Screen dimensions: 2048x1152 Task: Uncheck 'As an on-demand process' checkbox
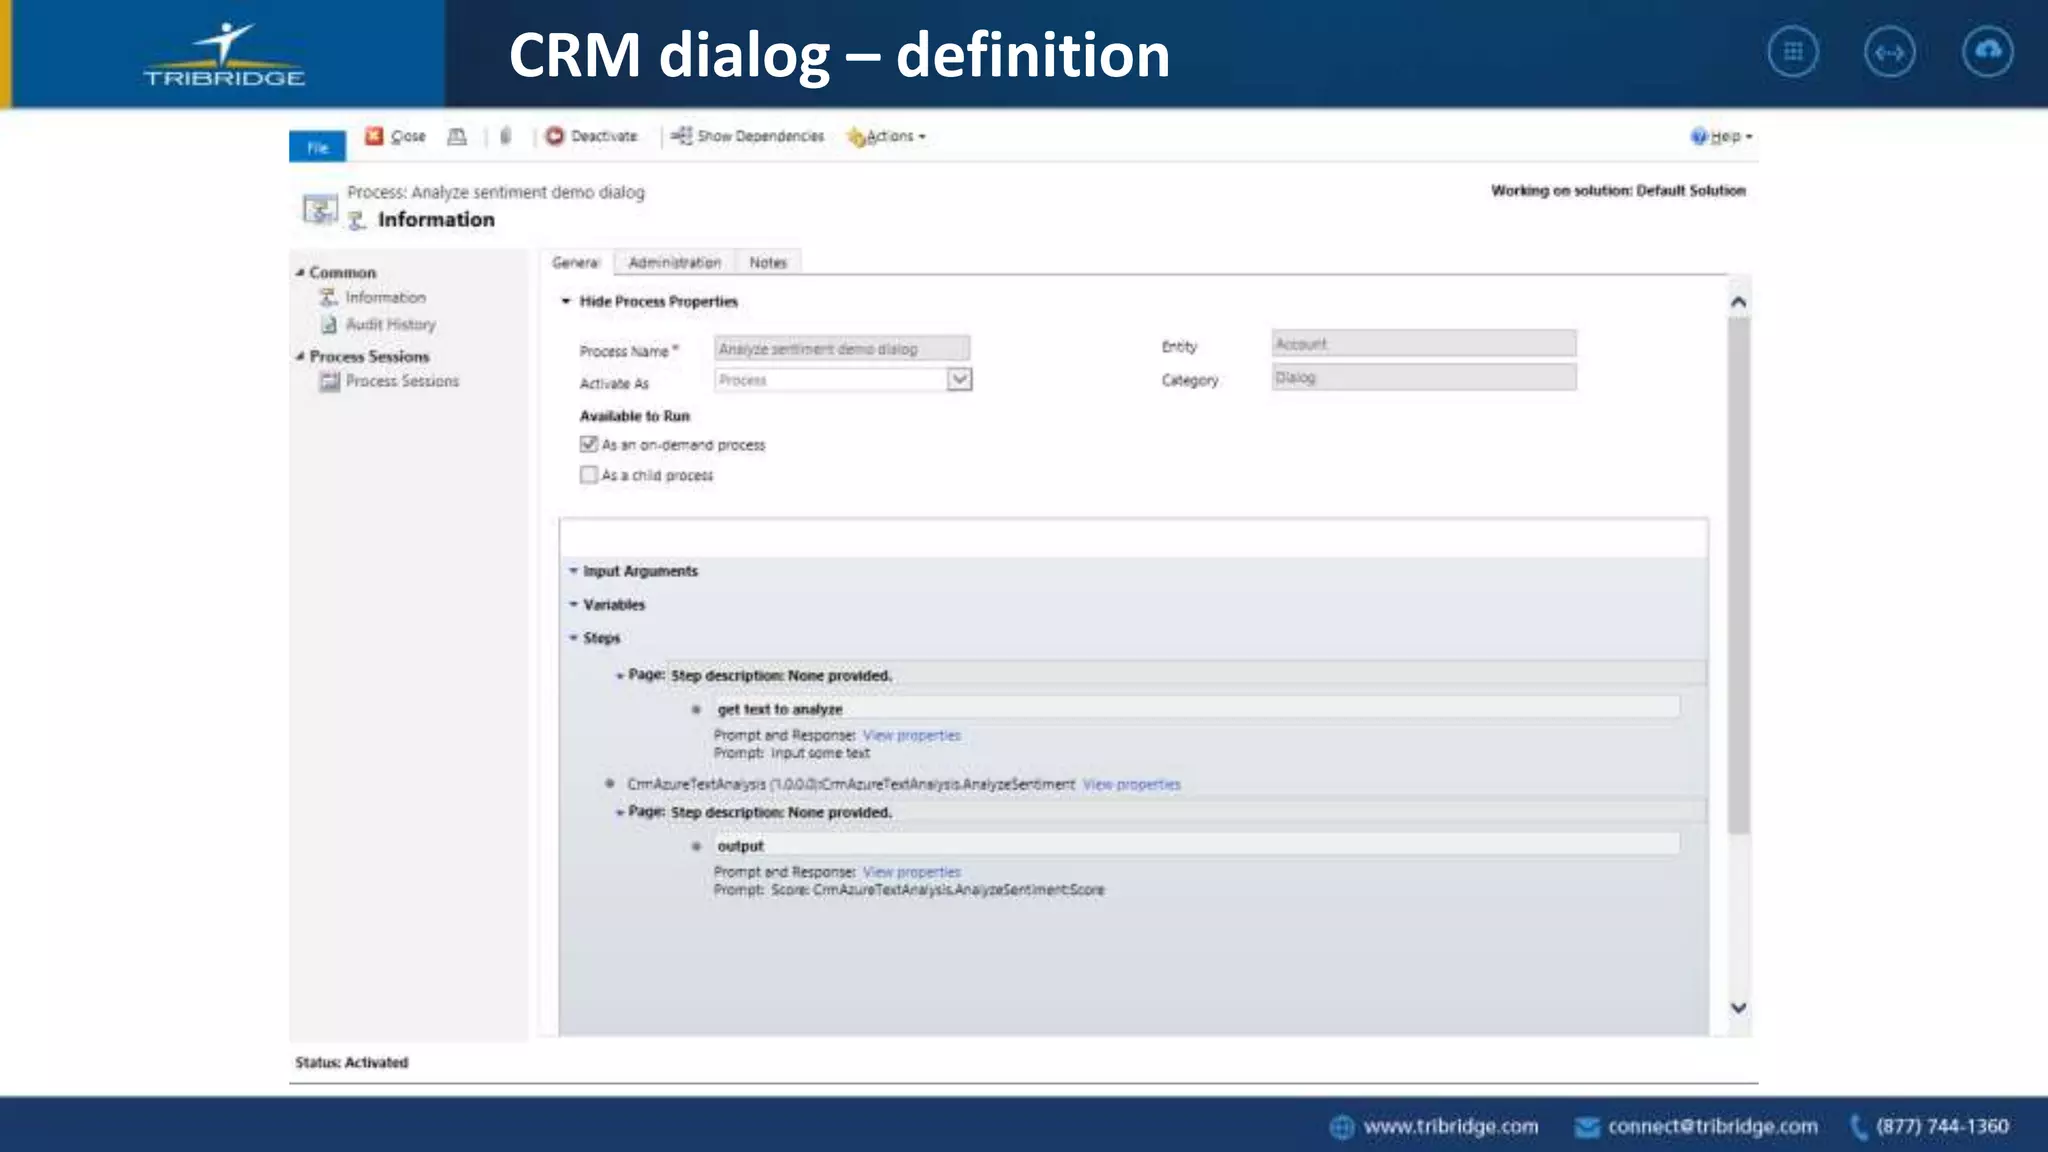click(x=589, y=444)
